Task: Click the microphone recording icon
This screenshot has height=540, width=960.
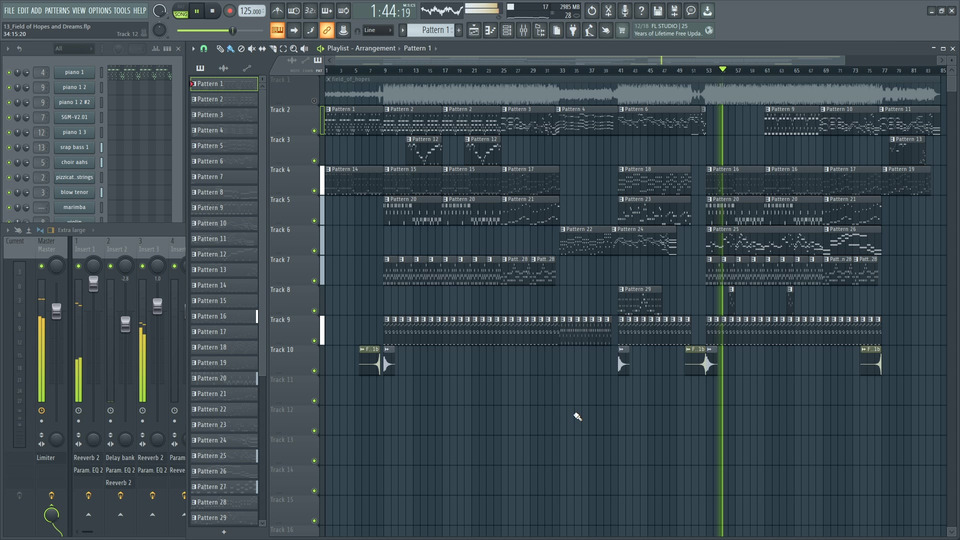Action: pyautogui.click(x=624, y=11)
